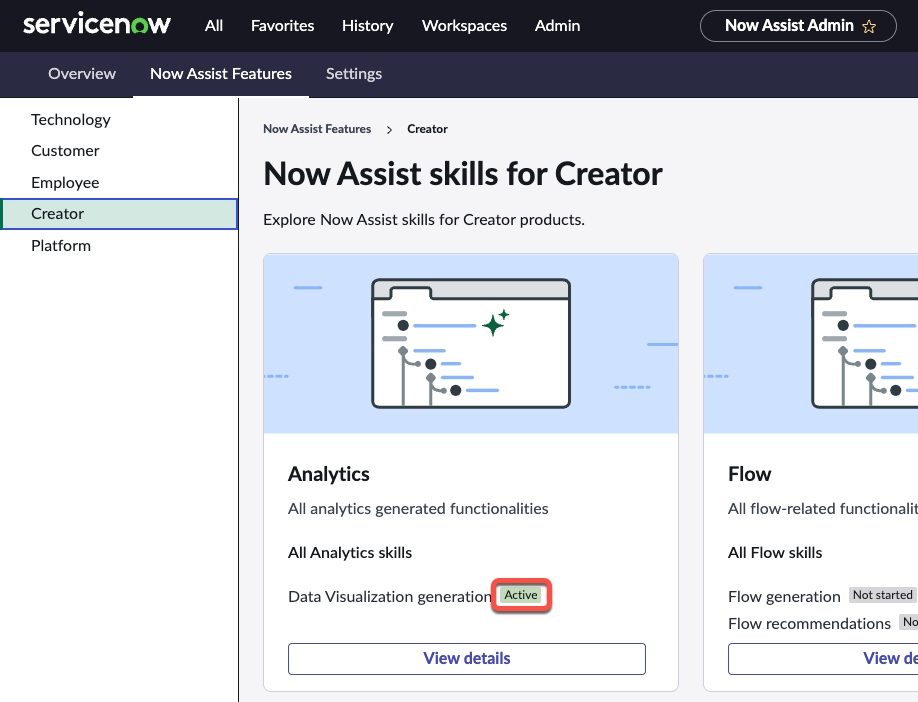Click the All Analytics skills heading

pyautogui.click(x=350, y=553)
